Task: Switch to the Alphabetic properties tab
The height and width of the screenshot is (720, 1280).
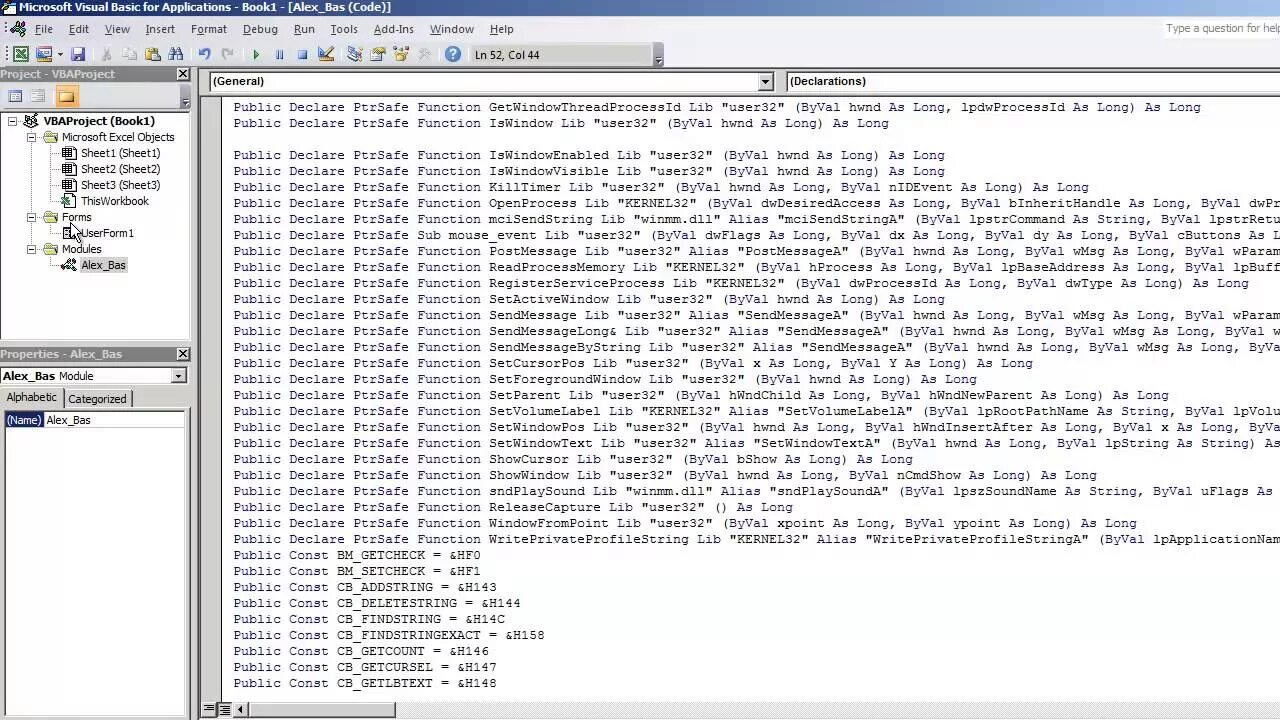Action: point(32,398)
